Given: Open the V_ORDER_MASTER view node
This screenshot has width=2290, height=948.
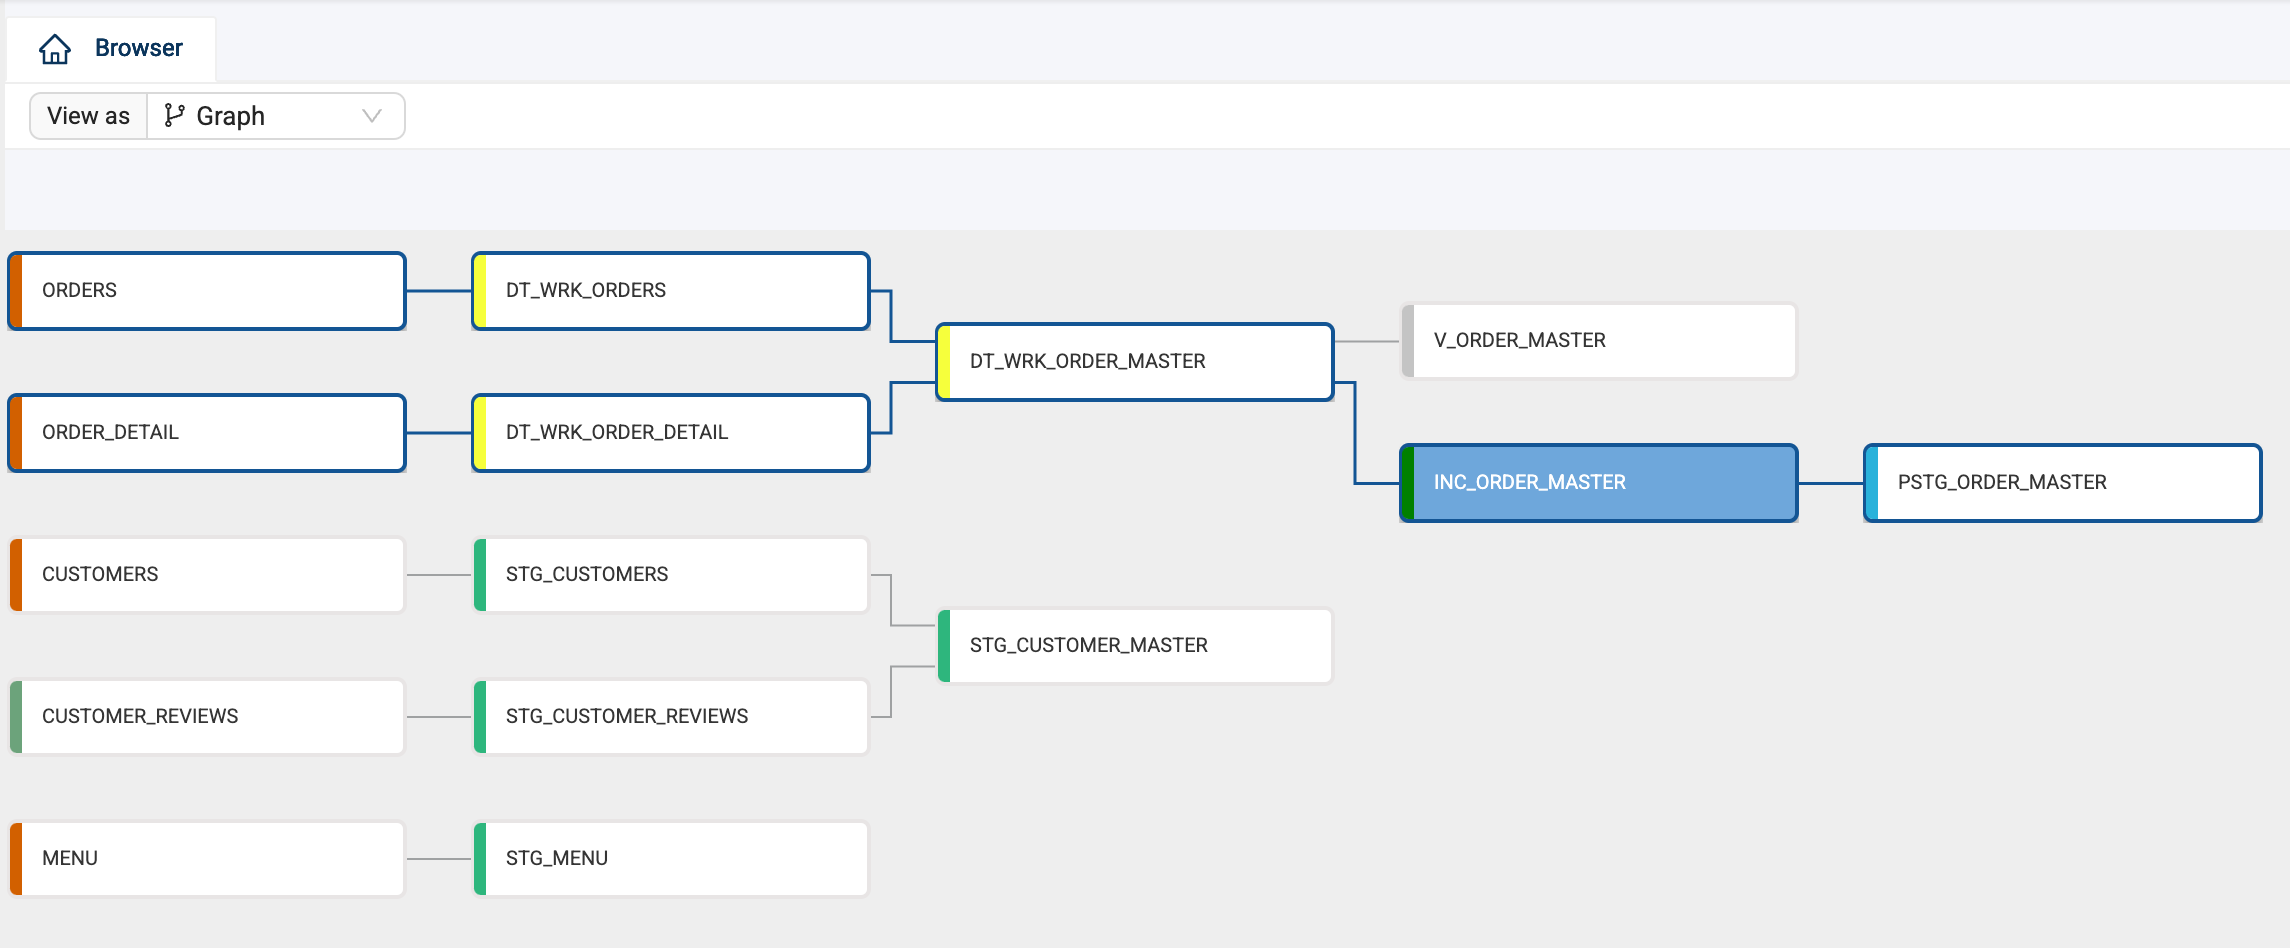Looking at the screenshot, I should (x=1599, y=341).
